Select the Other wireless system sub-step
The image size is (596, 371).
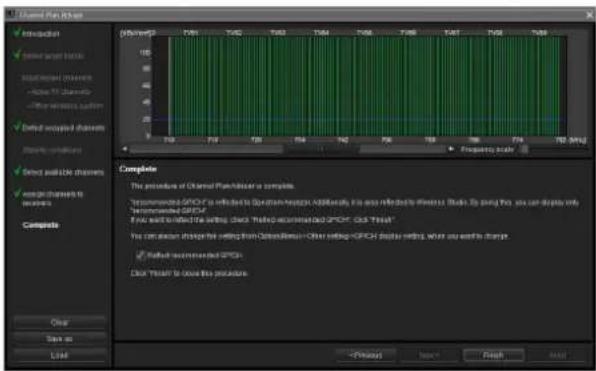point(65,106)
